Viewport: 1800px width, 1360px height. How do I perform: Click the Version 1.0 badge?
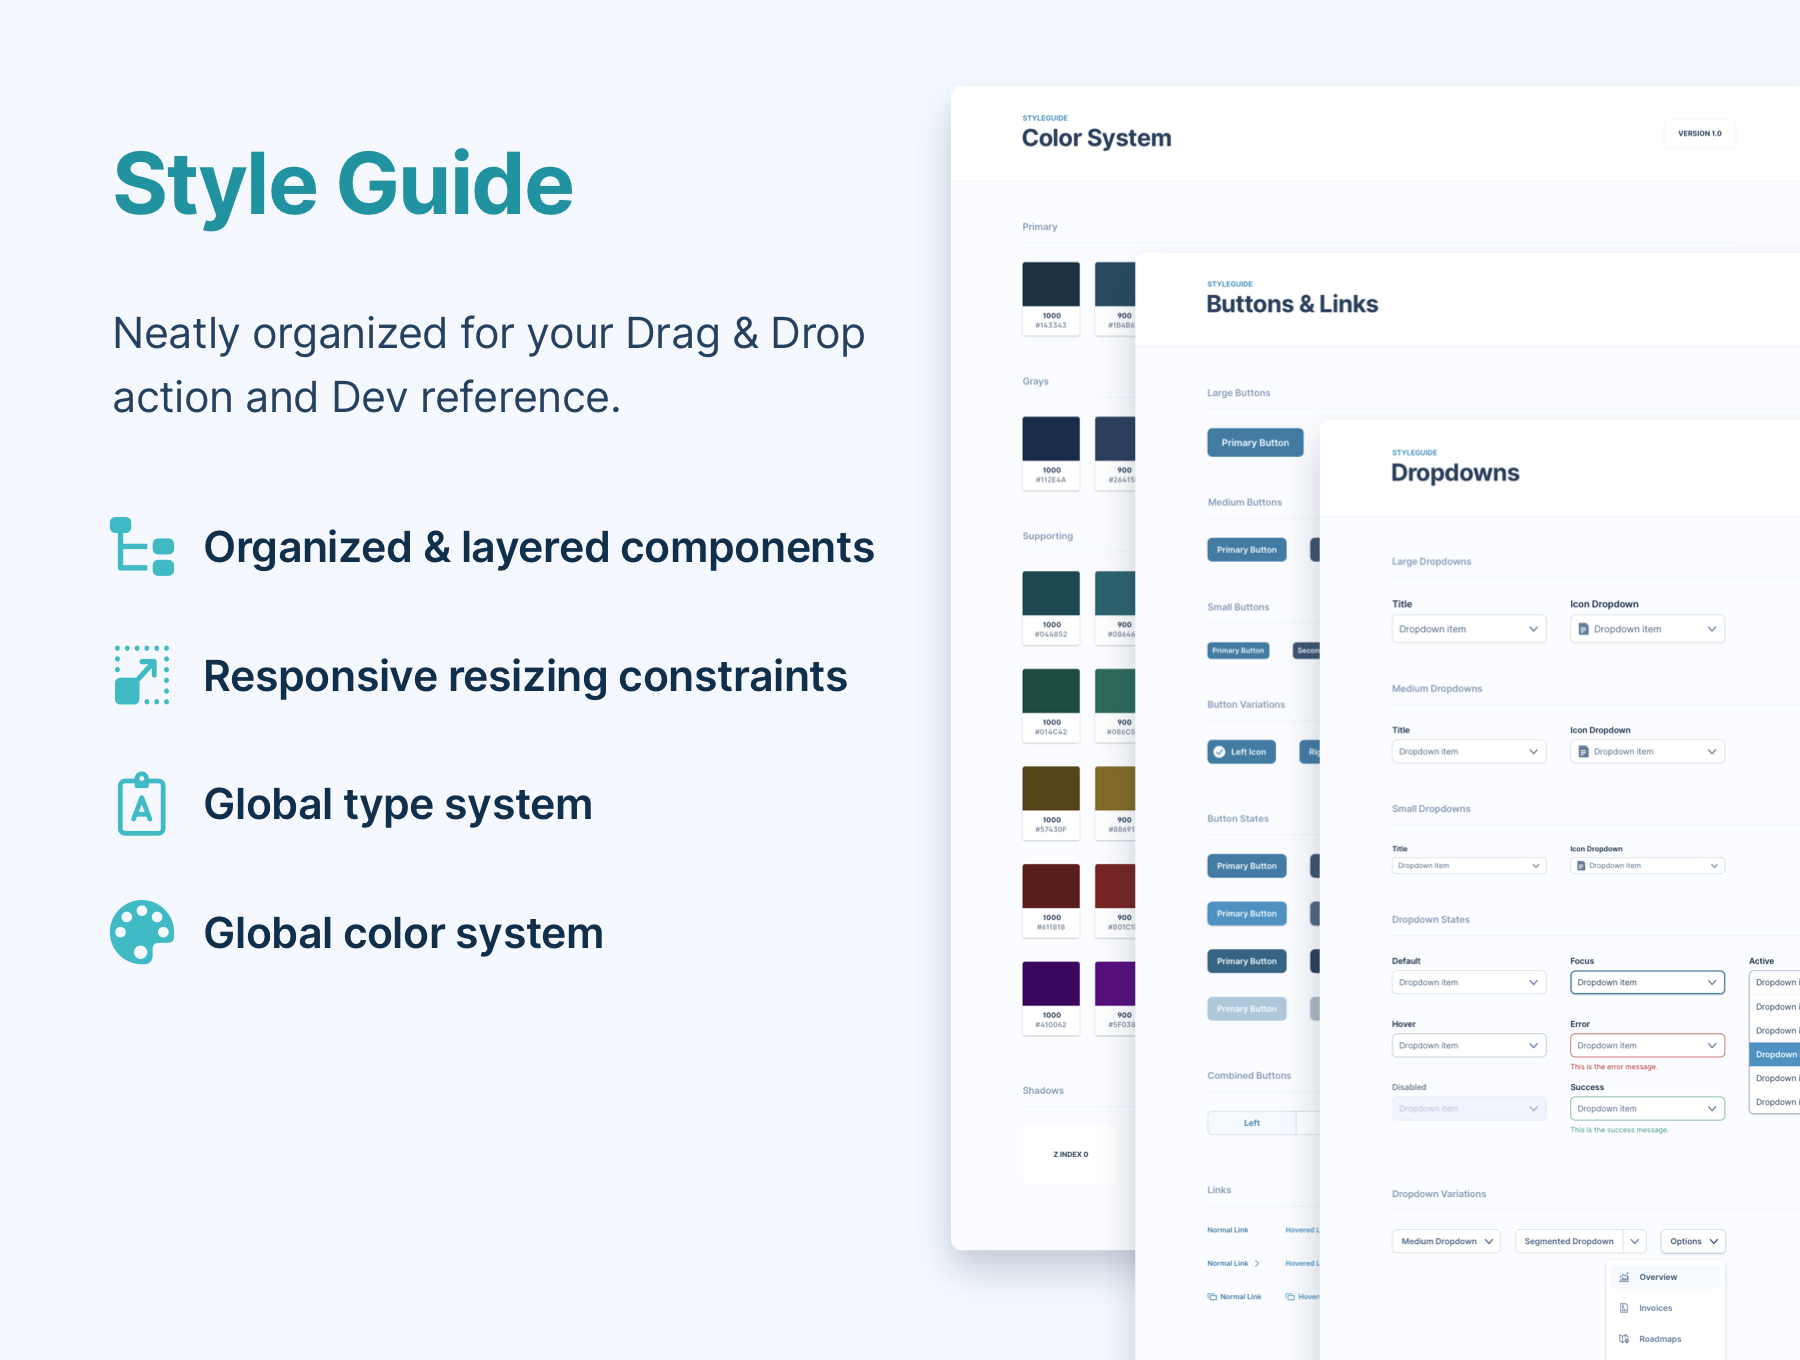tap(1699, 133)
